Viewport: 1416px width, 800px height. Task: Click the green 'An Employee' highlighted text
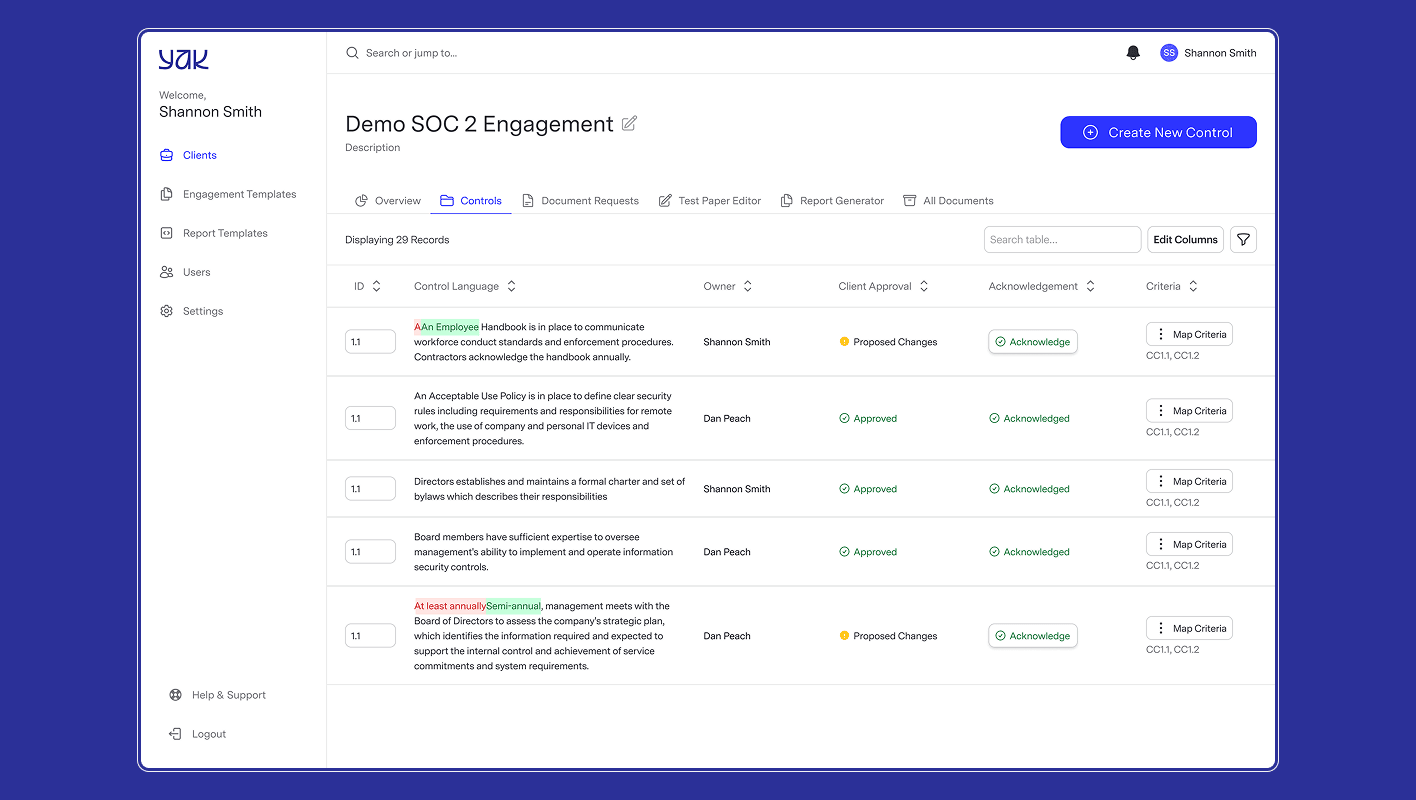tap(450, 327)
